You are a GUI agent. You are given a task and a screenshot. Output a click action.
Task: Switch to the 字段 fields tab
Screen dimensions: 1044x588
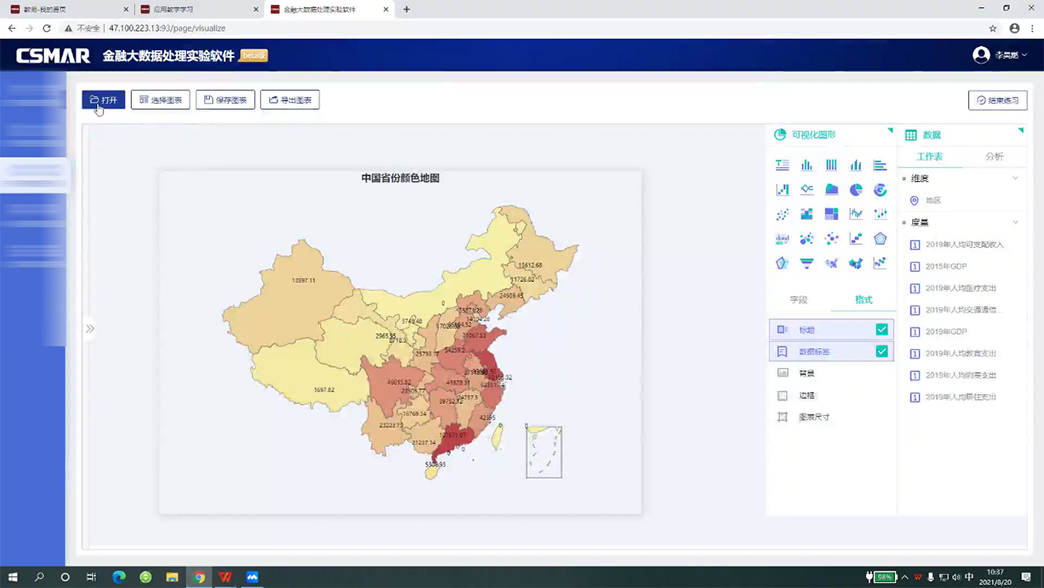(x=798, y=299)
